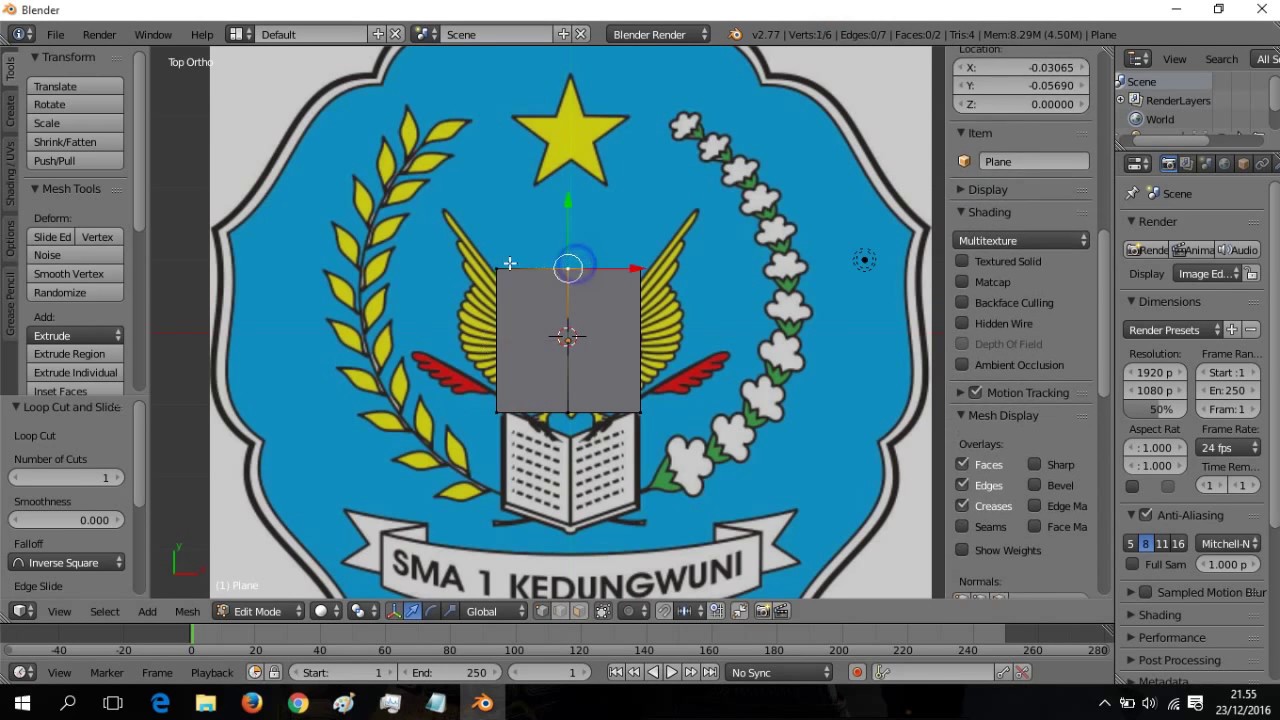Uncheck the Creases overlay checkbox

962,506
